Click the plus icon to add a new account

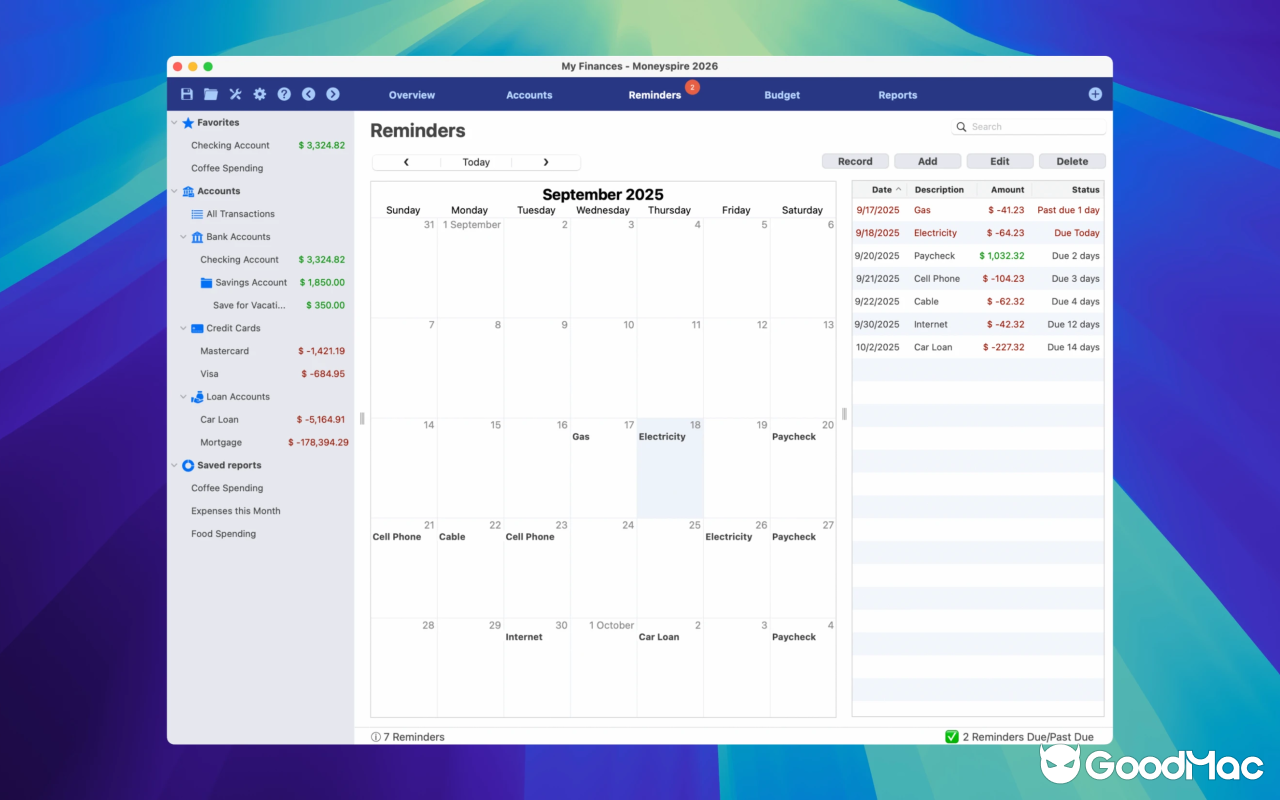pyautogui.click(x=1095, y=94)
